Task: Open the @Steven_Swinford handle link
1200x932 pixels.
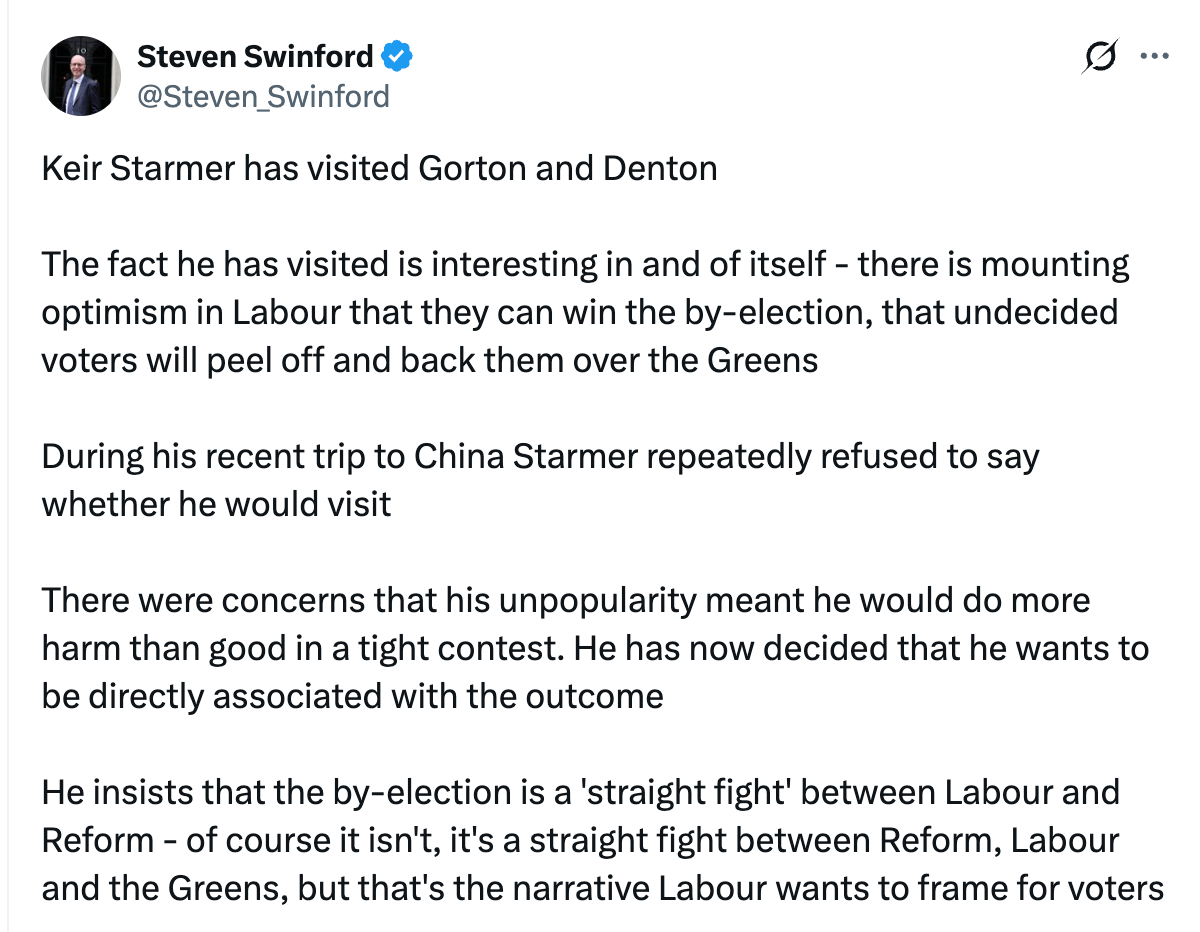Action: click(x=262, y=96)
